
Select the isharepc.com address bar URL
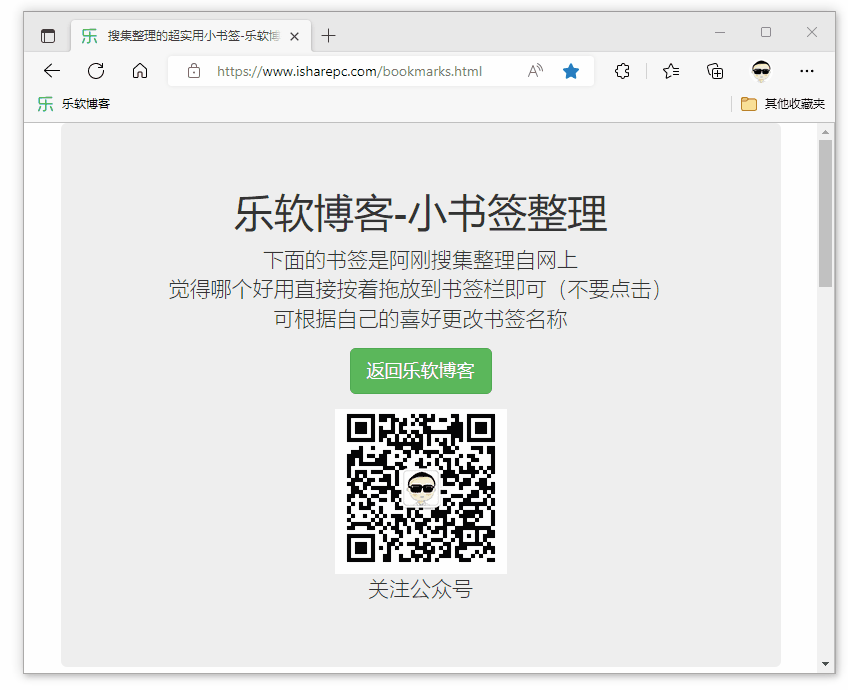point(349,71)
